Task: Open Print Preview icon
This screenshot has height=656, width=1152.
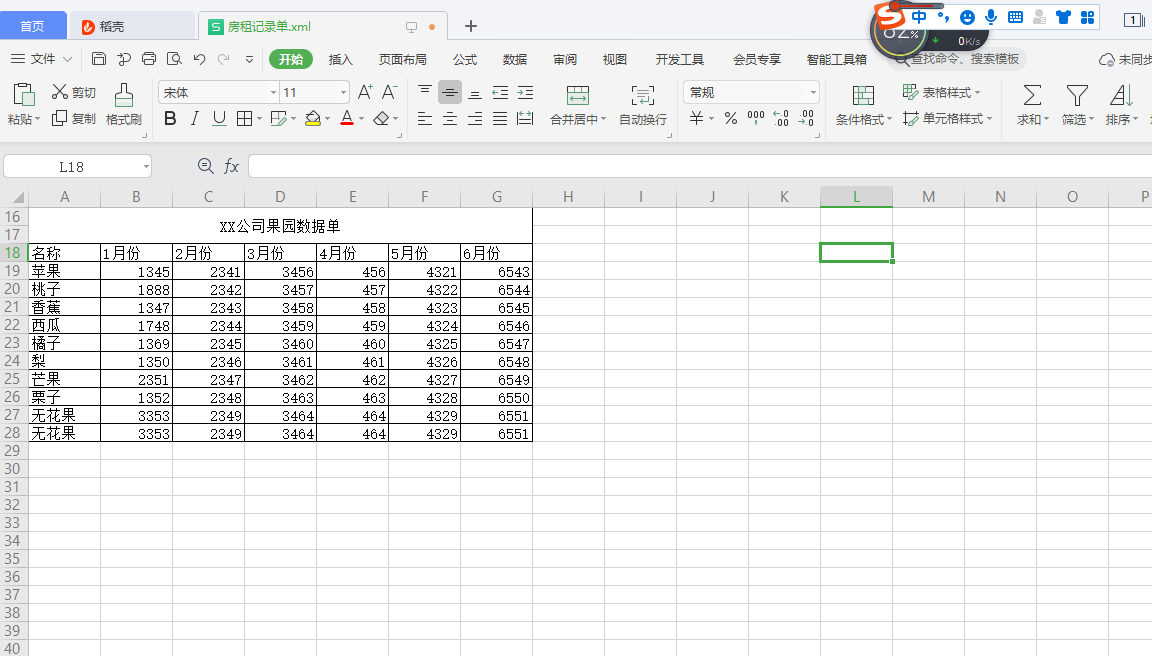Action: [174, 59]
